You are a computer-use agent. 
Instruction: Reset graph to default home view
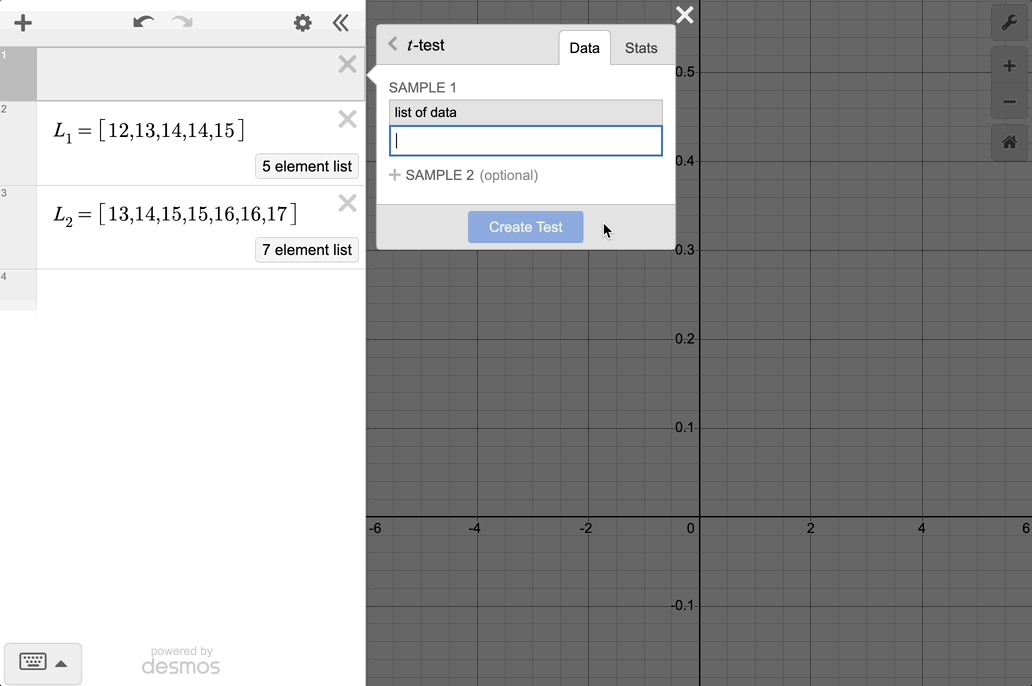click(1009, 142)
